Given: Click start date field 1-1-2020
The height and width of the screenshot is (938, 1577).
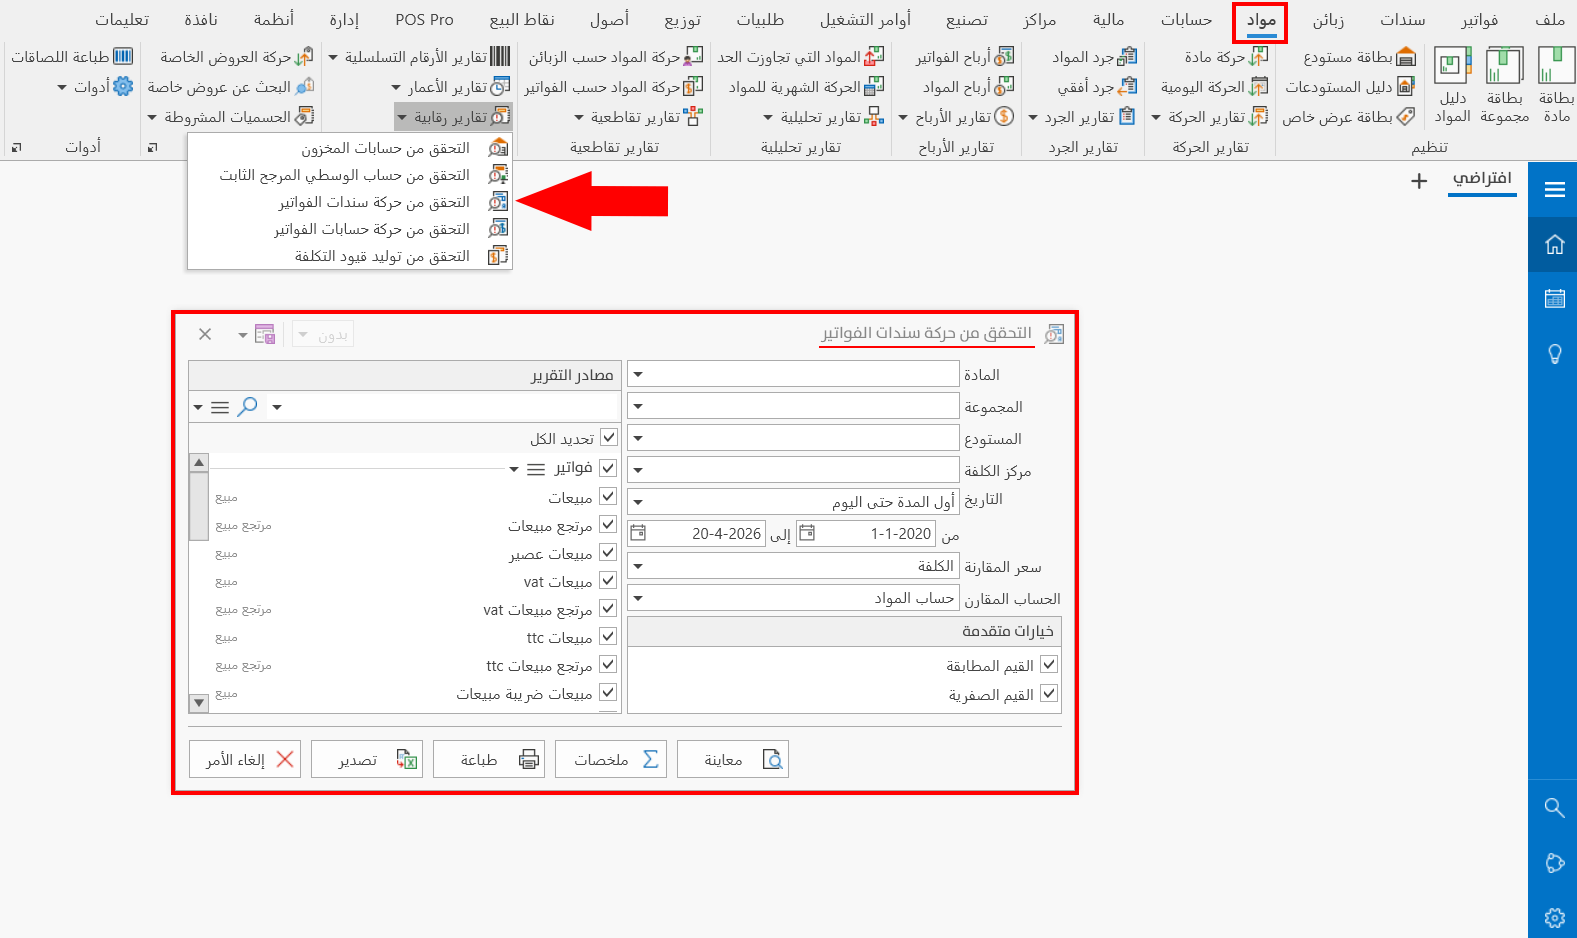Looking at the screenshot, I should [x=866, y=534].
